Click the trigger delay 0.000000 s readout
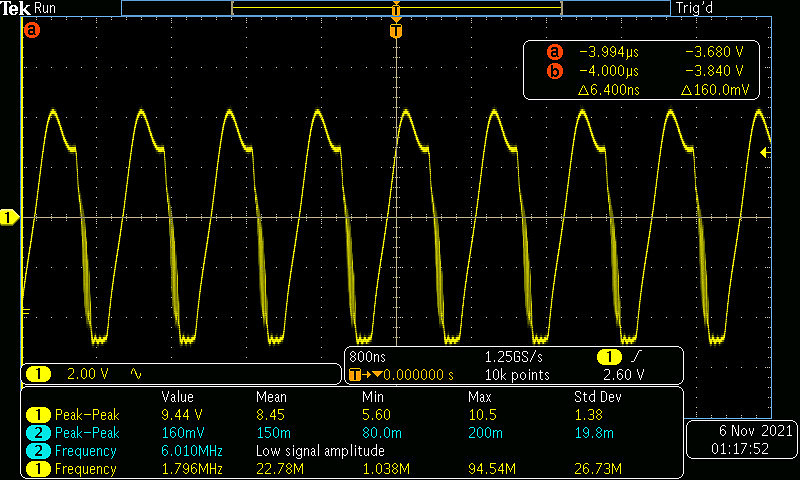Viewport: 800px width, 480px height. pyautogui.click(x=418, y=375)
